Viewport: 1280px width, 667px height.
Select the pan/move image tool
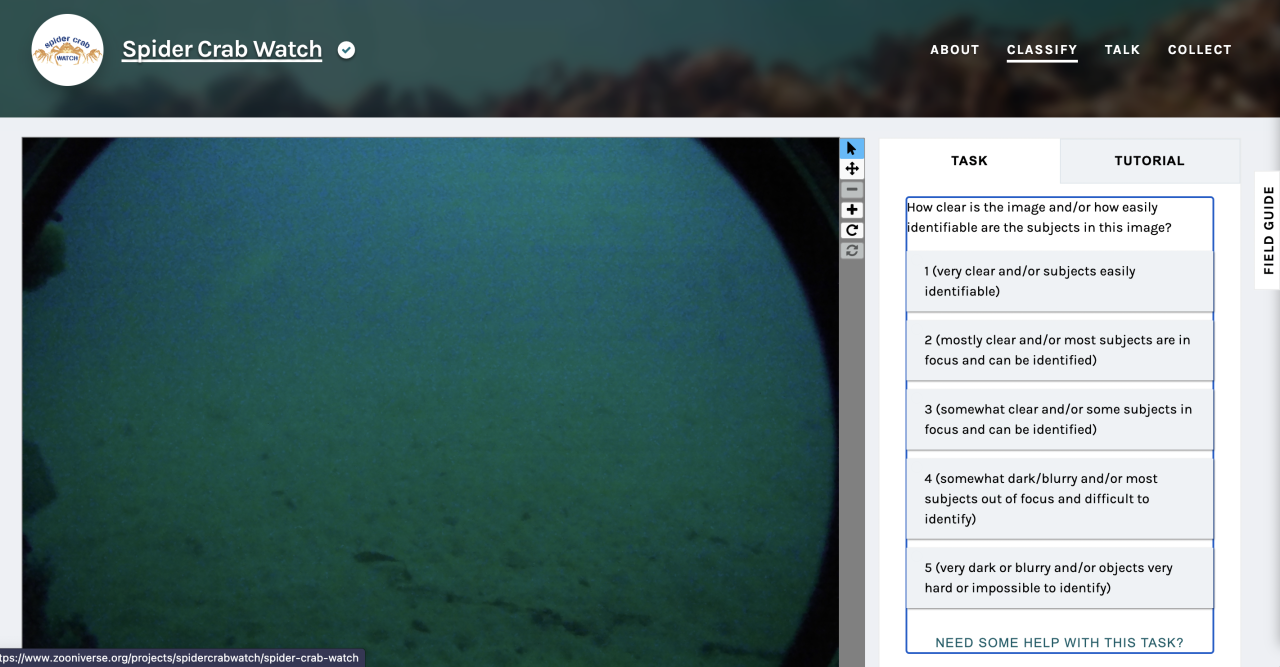pyautogui.click(x=852, y=169)
